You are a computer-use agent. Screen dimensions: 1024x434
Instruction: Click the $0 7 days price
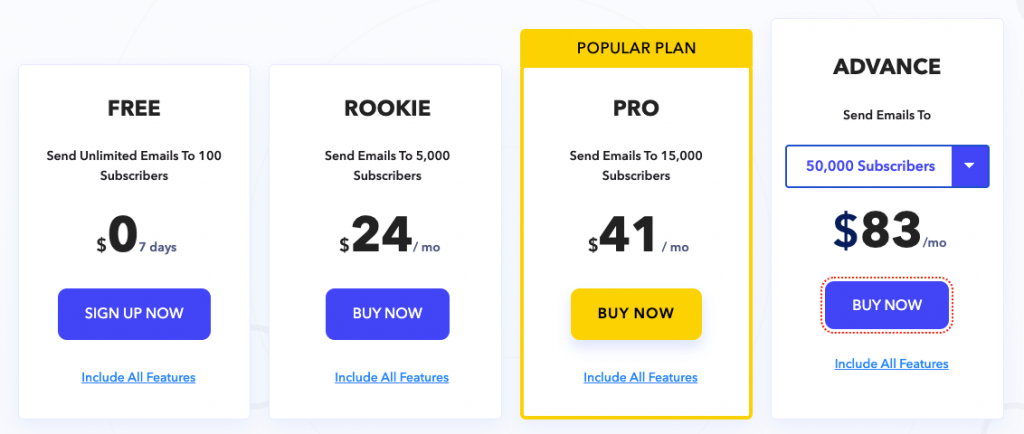pyautogui.click(x=136, y=236)
